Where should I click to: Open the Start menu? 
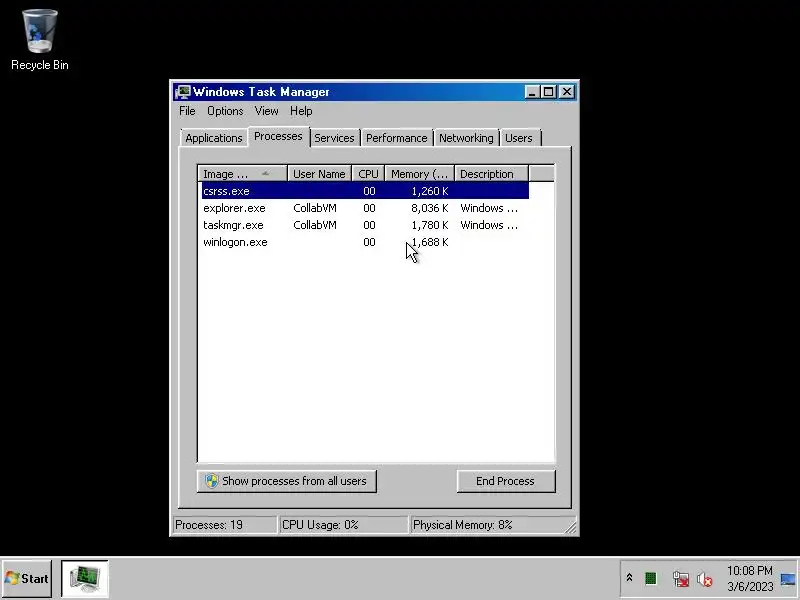click(27, 579)
